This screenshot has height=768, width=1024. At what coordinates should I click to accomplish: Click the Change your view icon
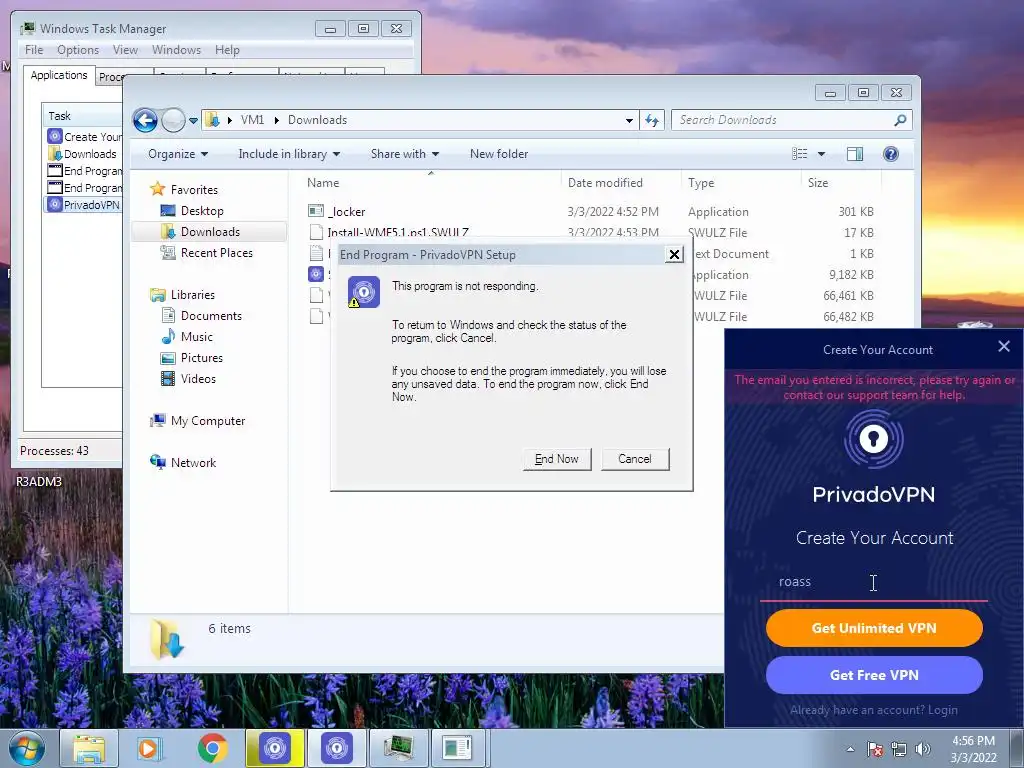(x=800, y=154)
